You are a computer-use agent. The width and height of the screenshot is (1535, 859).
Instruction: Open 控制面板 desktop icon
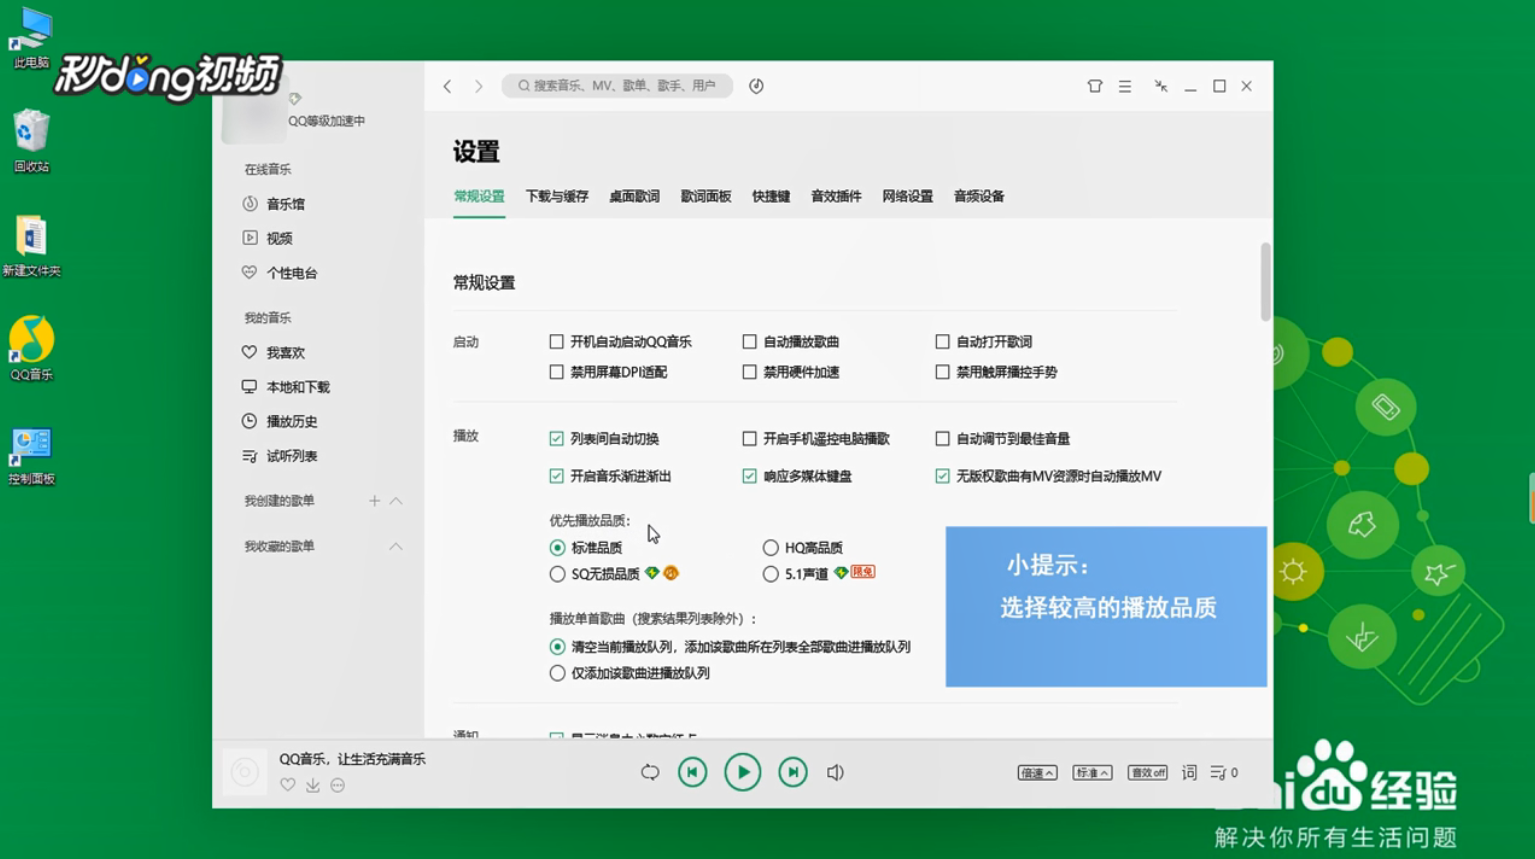[x=31, y=456]
